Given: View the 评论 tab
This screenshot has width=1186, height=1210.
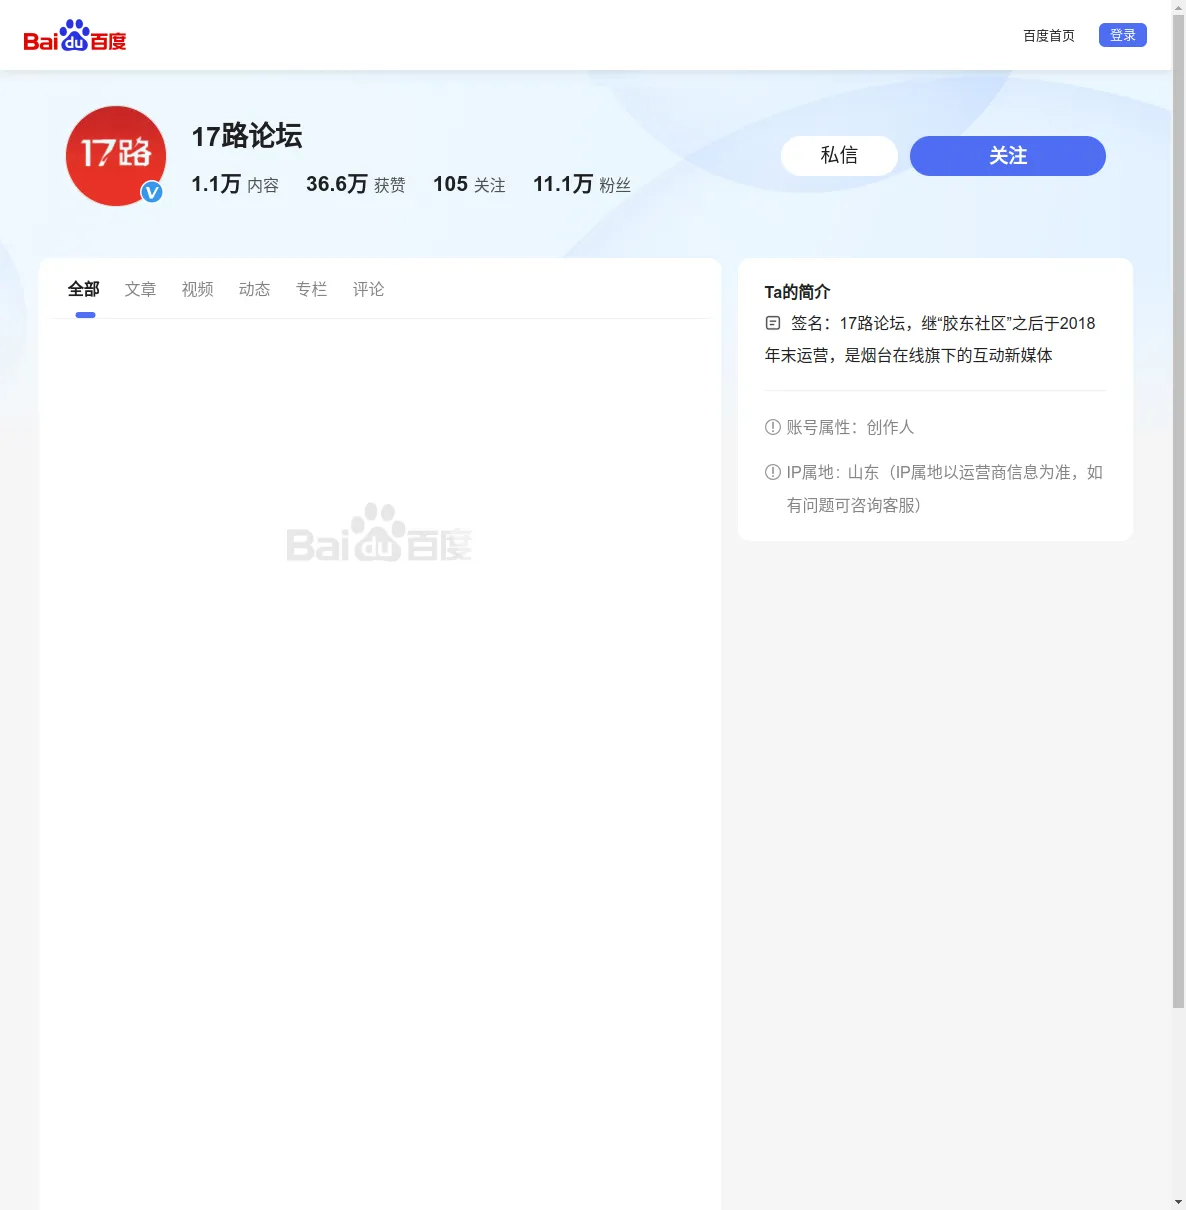Looking at the screenshot, I should (x=369, y=289).
